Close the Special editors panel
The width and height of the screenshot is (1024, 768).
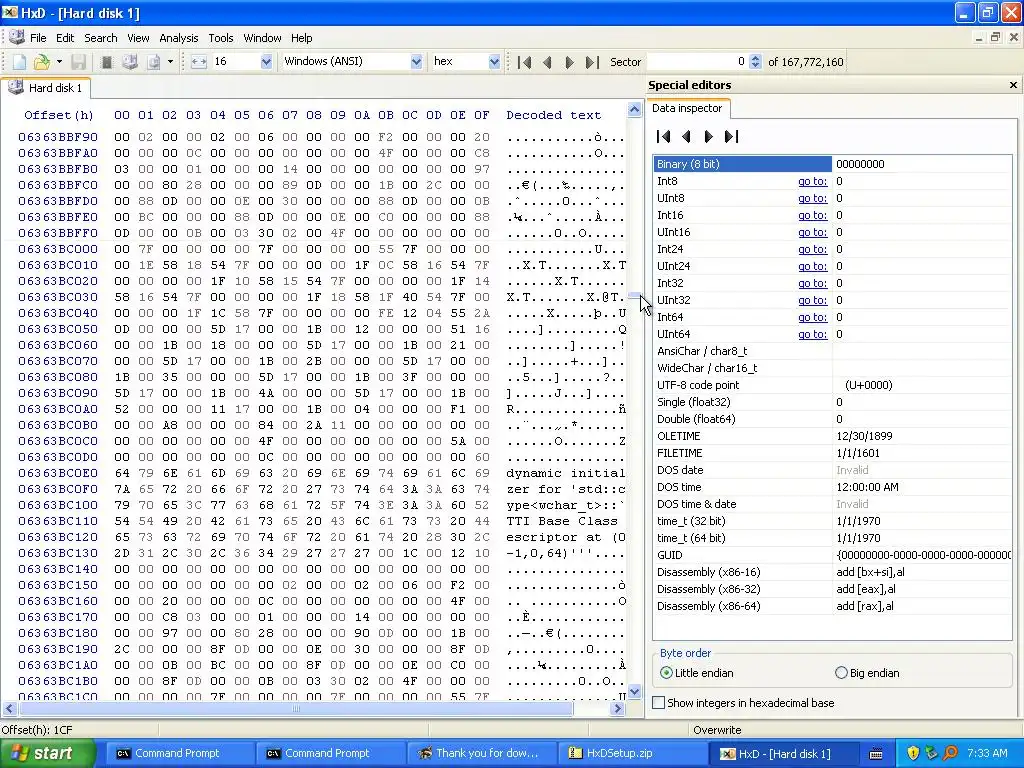click(x=1013, y=85)
